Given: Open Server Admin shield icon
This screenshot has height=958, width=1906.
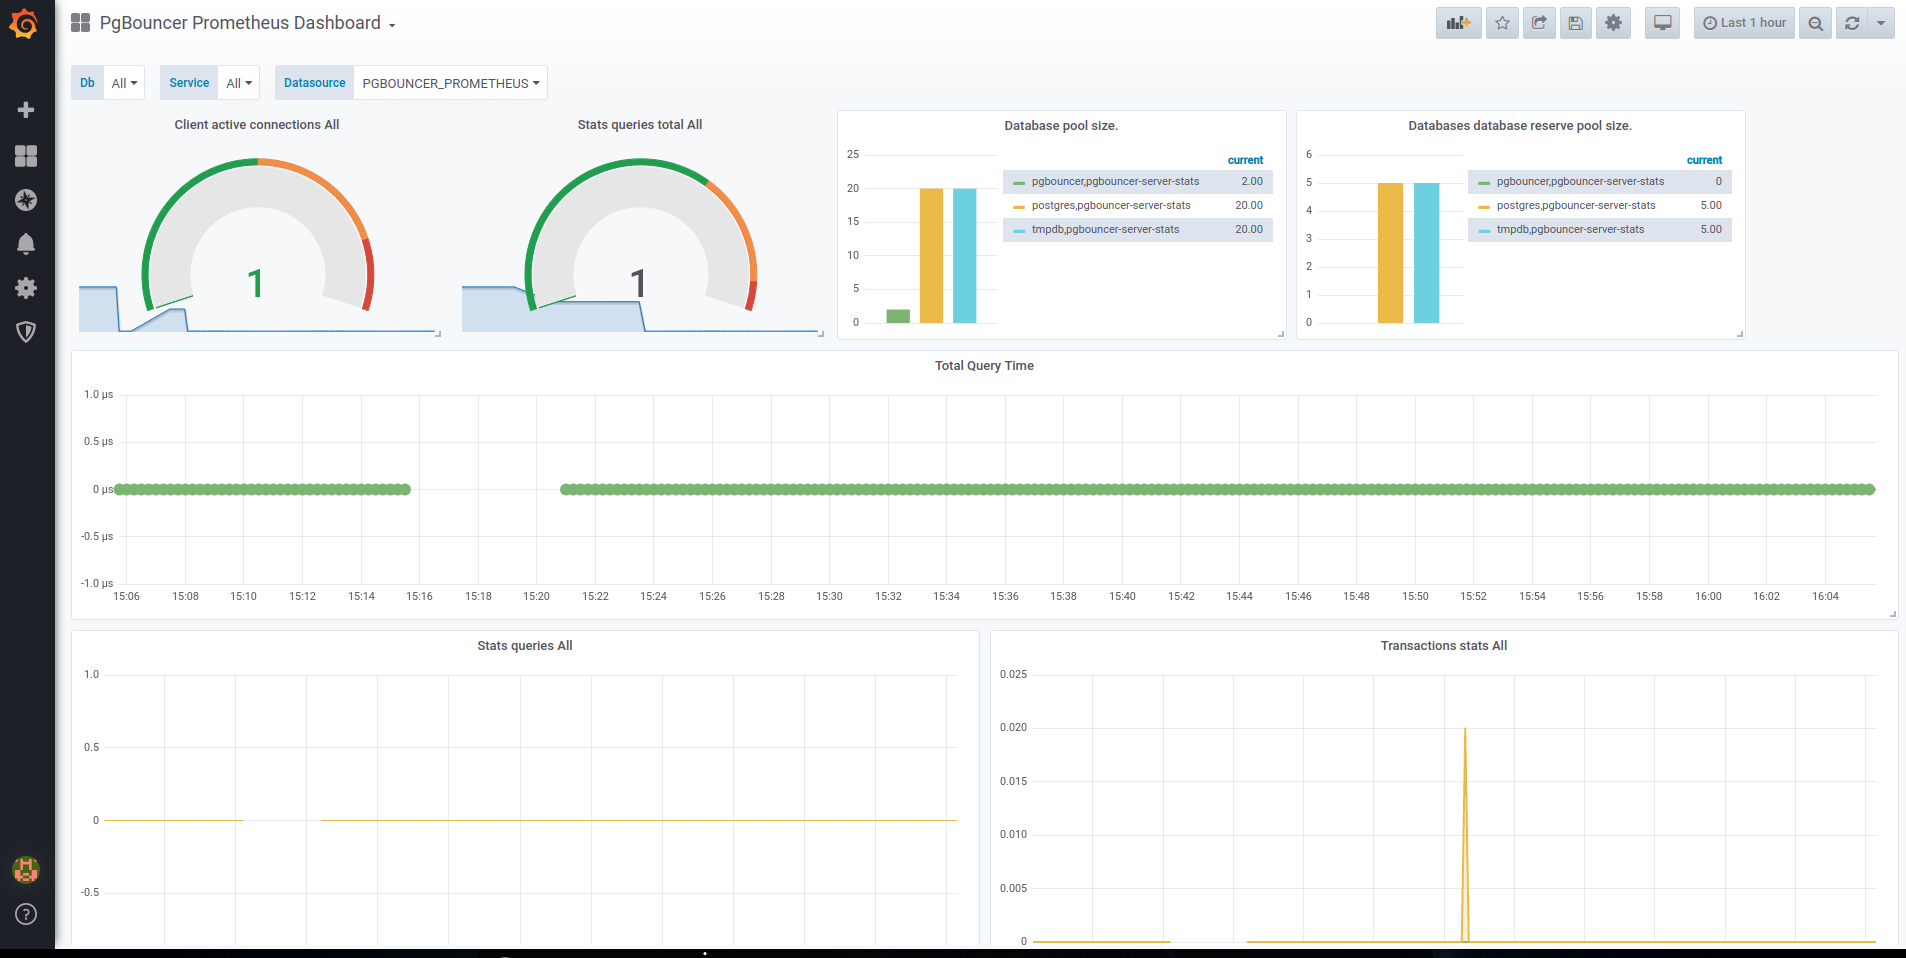Looking at the screenshot, I should pos(26,332).
